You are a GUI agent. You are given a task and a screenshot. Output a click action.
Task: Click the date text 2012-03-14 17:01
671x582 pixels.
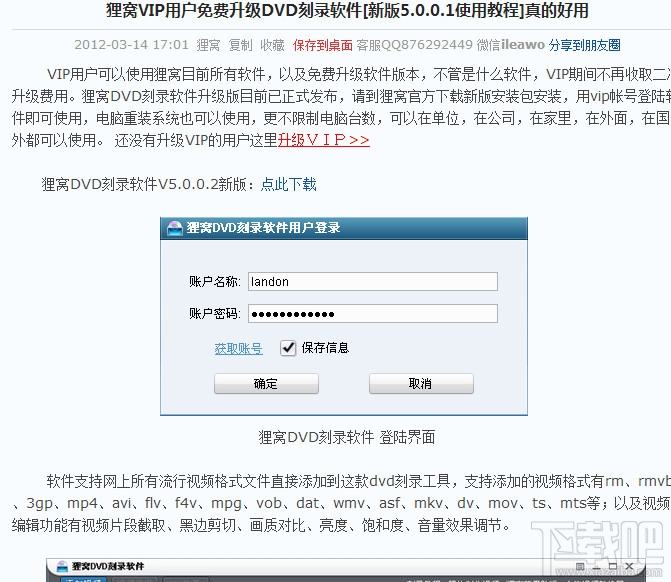coord(131,45)
